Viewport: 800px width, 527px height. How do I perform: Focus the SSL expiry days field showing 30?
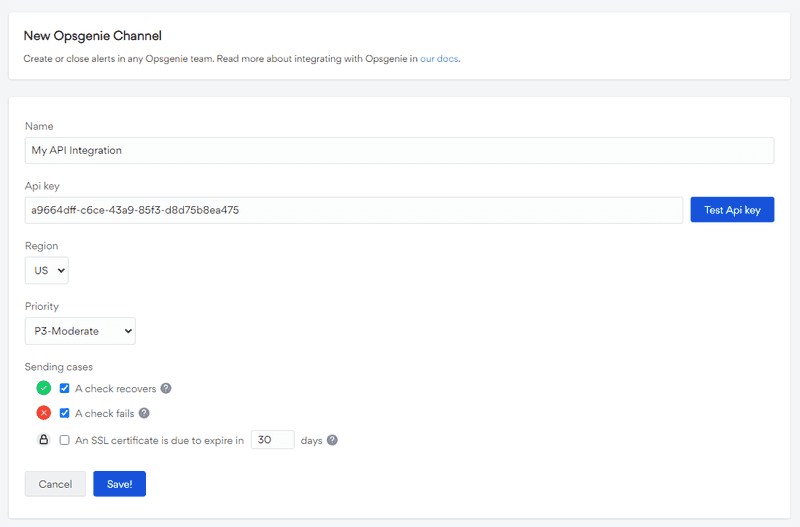pyautogui.click(x=272, y=440)
